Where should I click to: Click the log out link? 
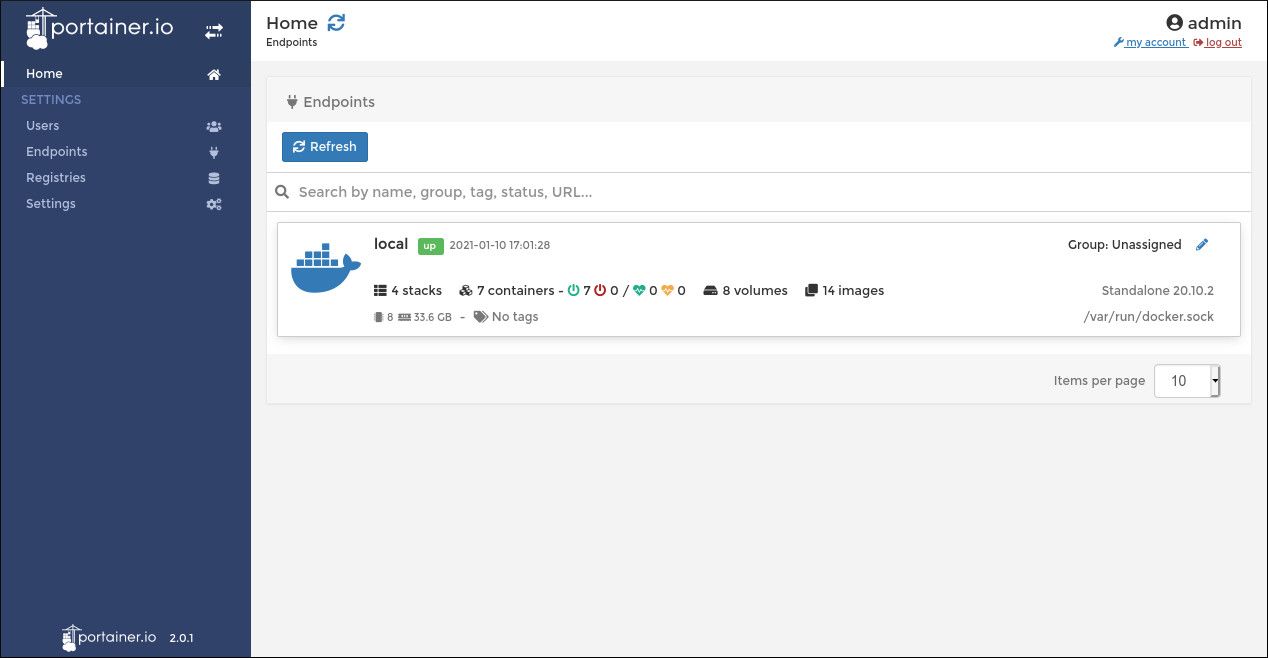1224,42
